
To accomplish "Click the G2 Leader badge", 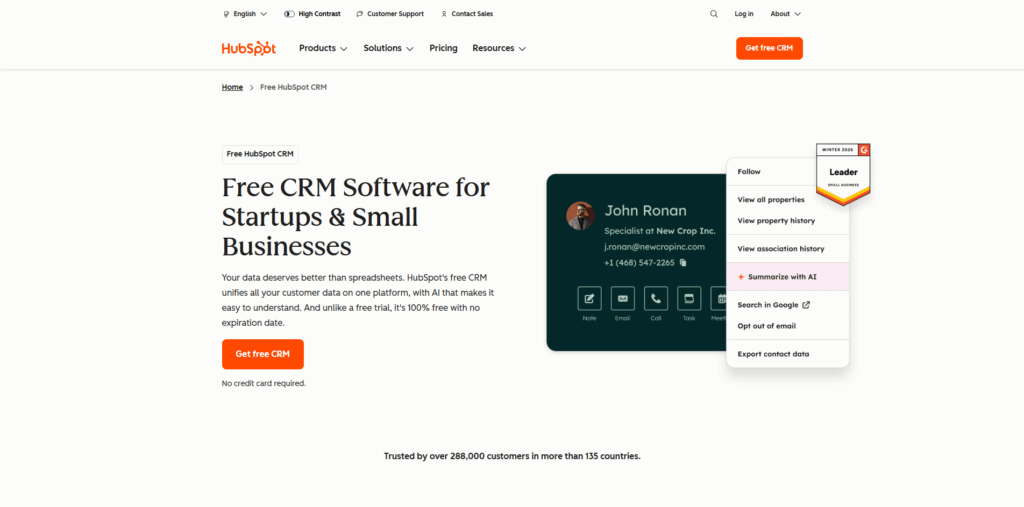I will click(843, 174).
